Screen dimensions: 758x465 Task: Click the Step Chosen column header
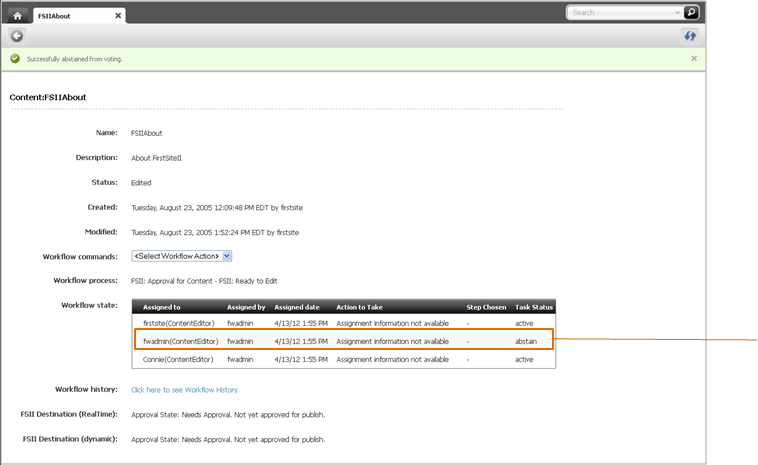pyautogui.click(x=486, y=307)
